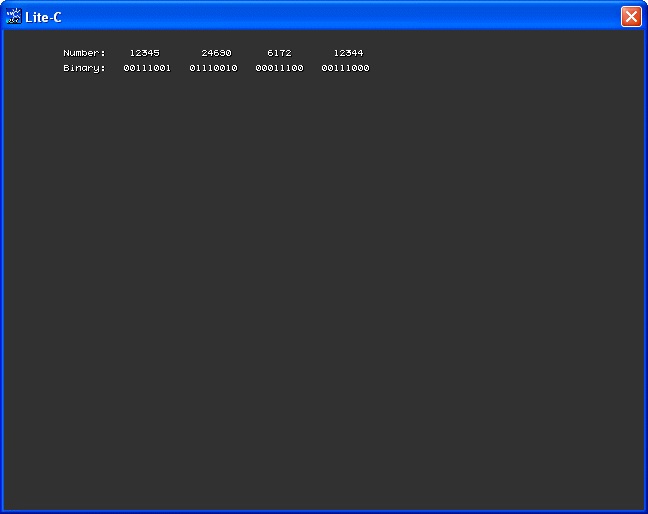Screen dimensions: 648x514
Task: Select the number 12345
Action: [144, 53]
